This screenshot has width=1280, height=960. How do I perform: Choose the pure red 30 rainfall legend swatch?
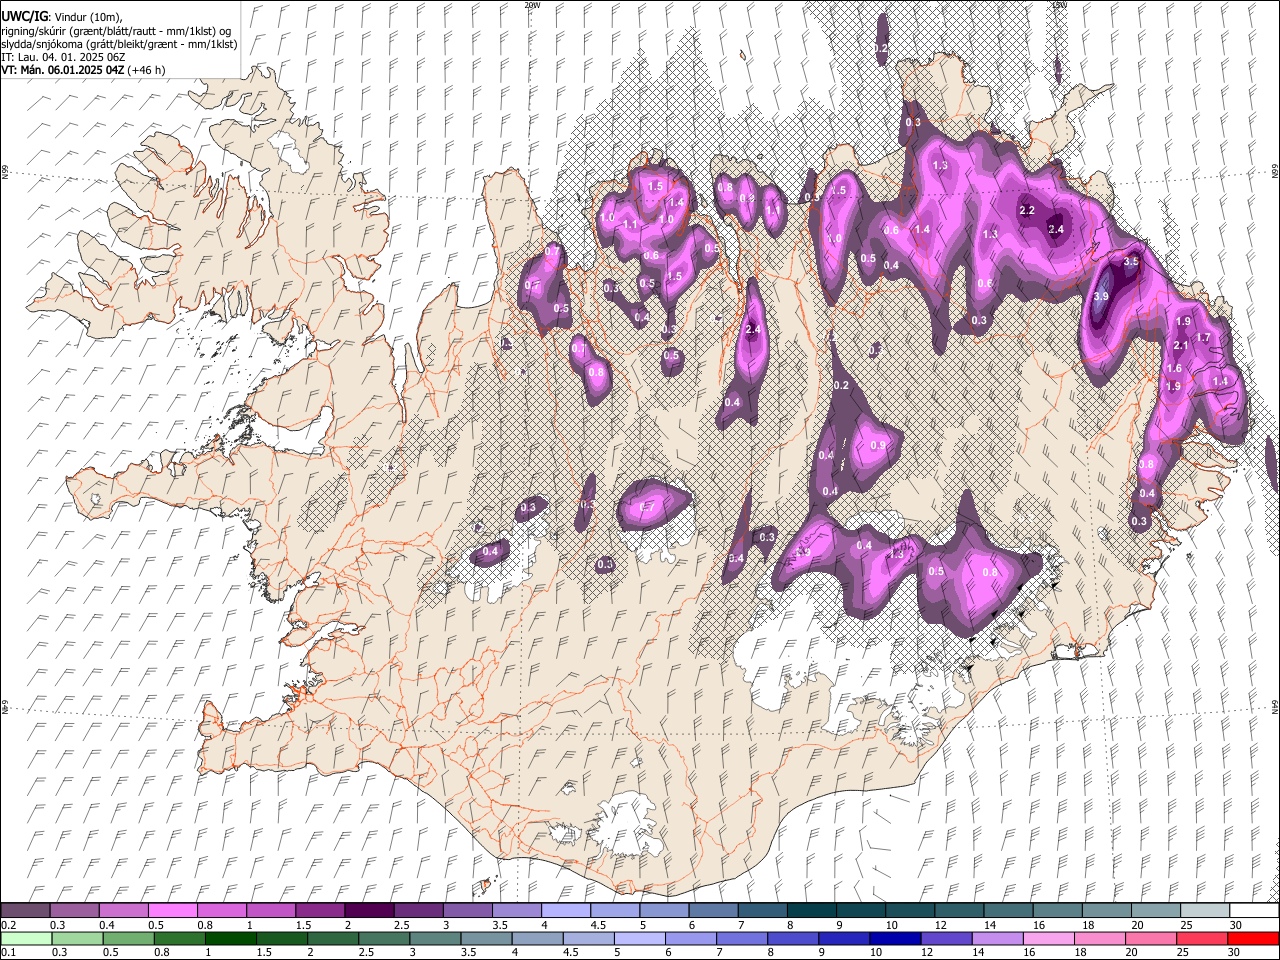tap(1252, 939)
